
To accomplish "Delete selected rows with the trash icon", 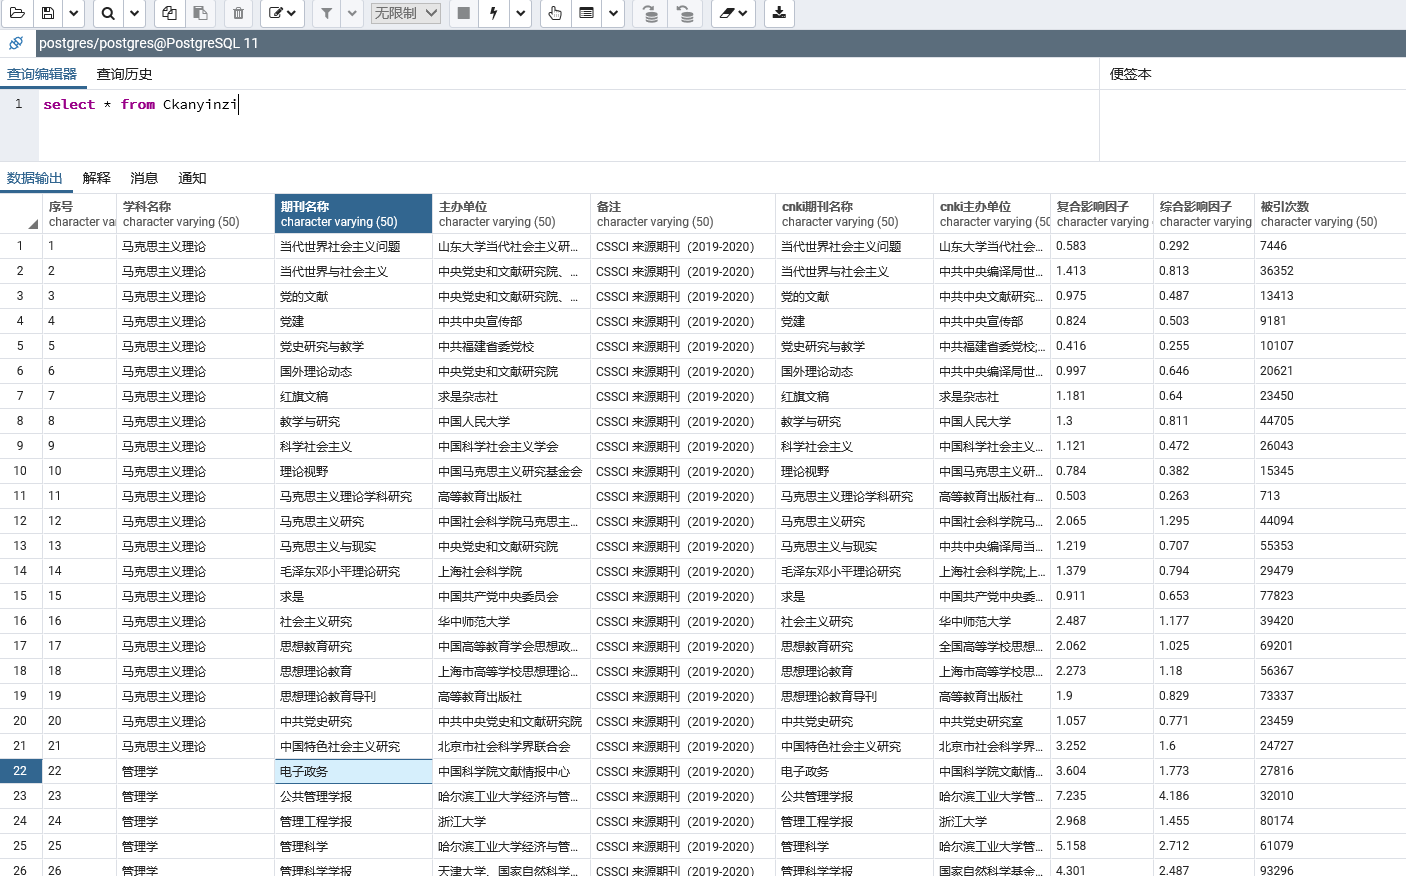I will pyautogui.click(x=238, y=13).
